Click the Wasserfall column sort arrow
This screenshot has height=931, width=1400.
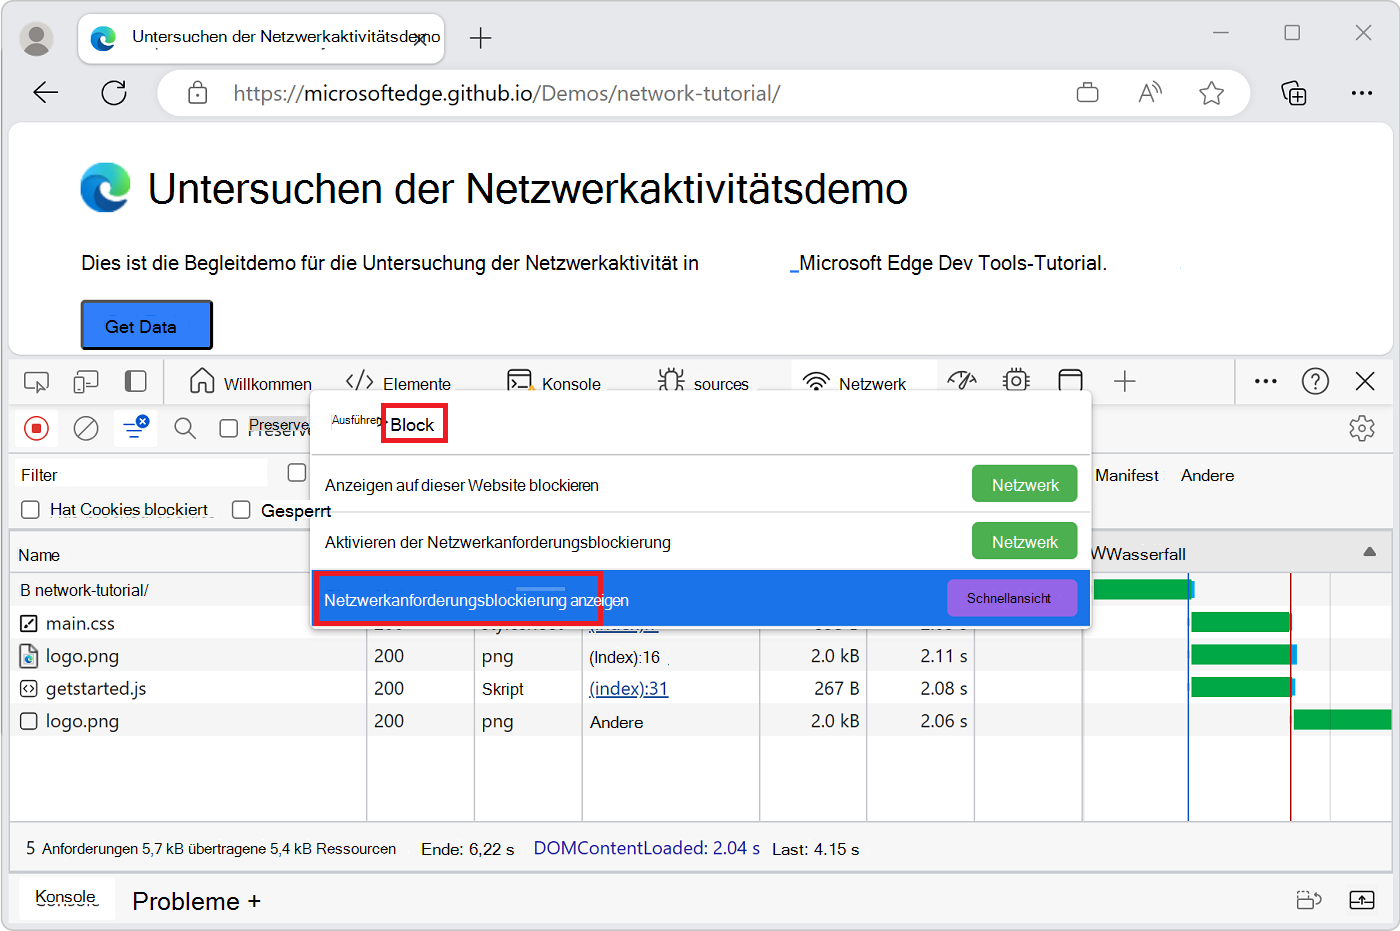tap(1368, 552)
